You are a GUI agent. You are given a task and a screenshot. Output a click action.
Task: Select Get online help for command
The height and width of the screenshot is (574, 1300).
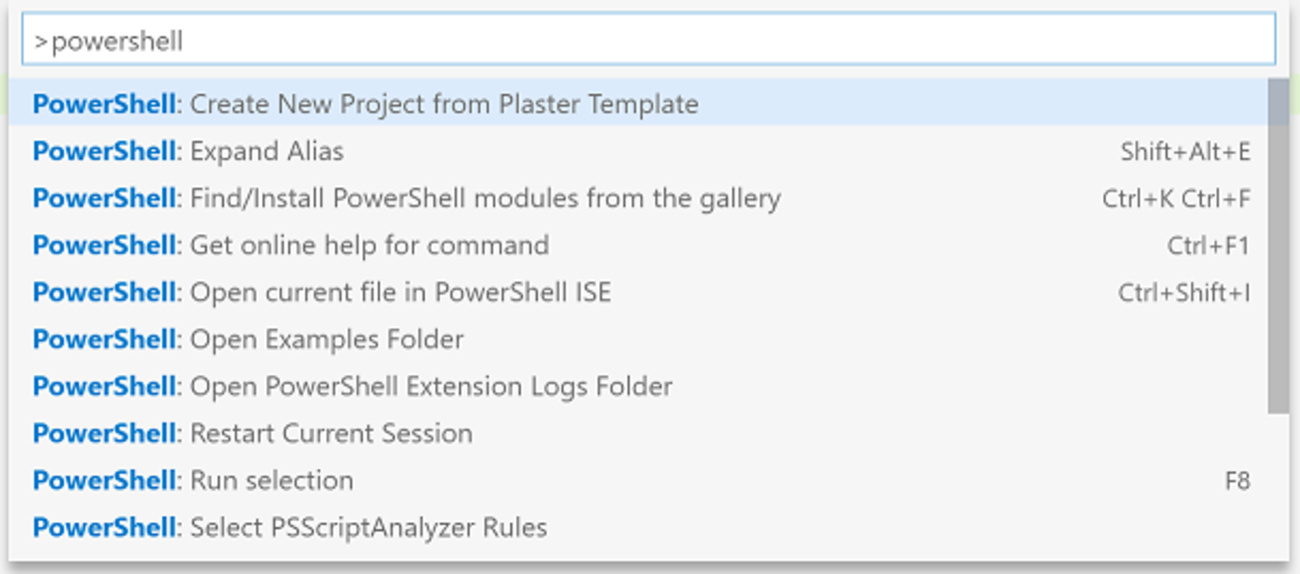(290, 245)
